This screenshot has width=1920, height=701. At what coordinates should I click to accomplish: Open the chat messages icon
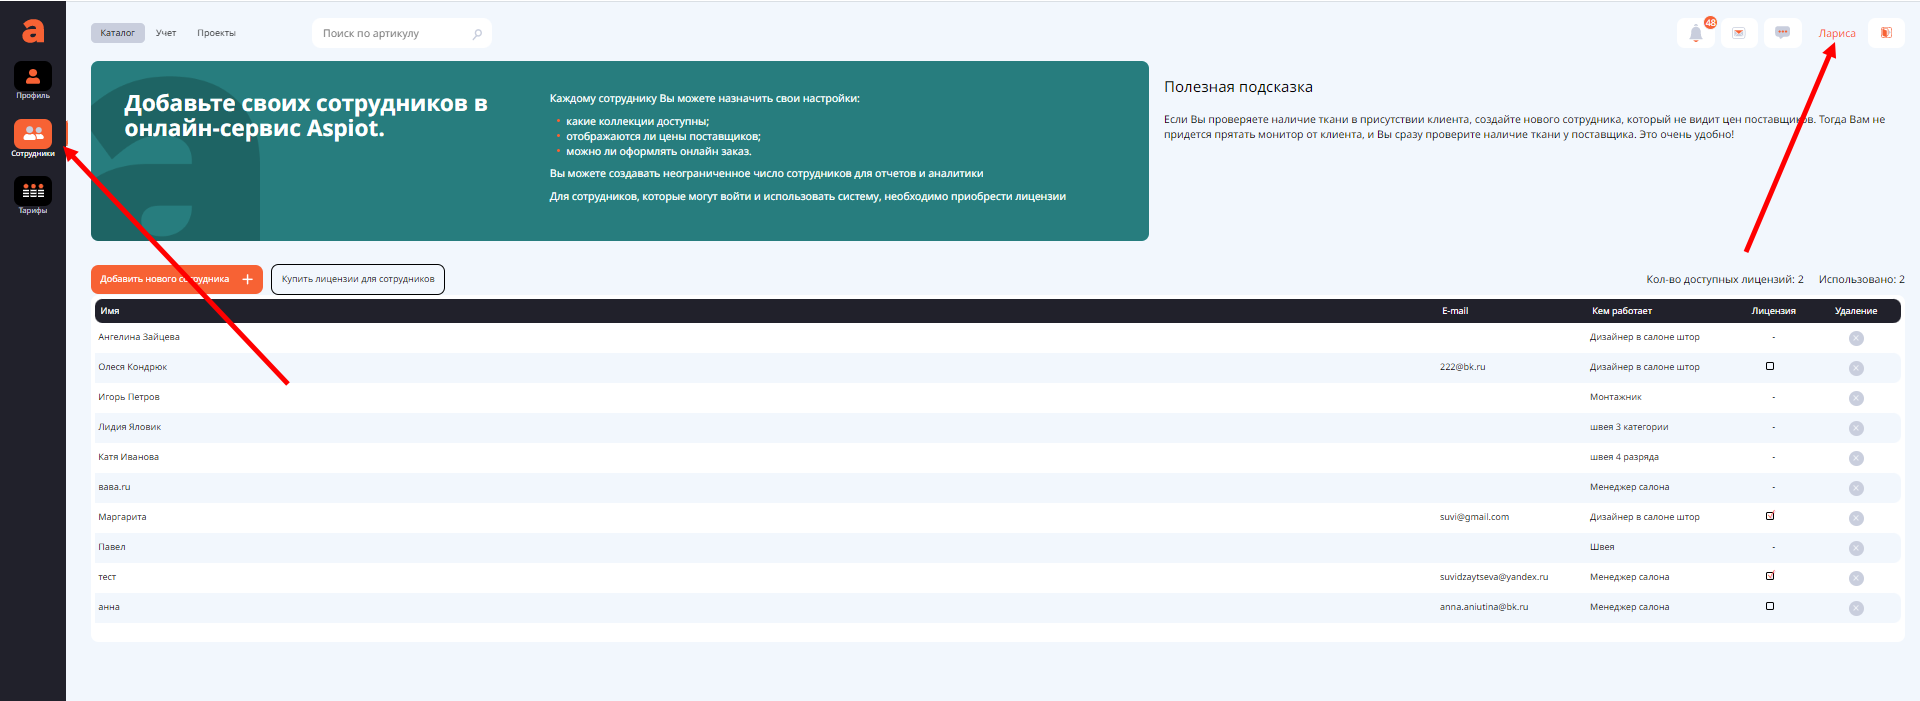(x=1782, y=33)
